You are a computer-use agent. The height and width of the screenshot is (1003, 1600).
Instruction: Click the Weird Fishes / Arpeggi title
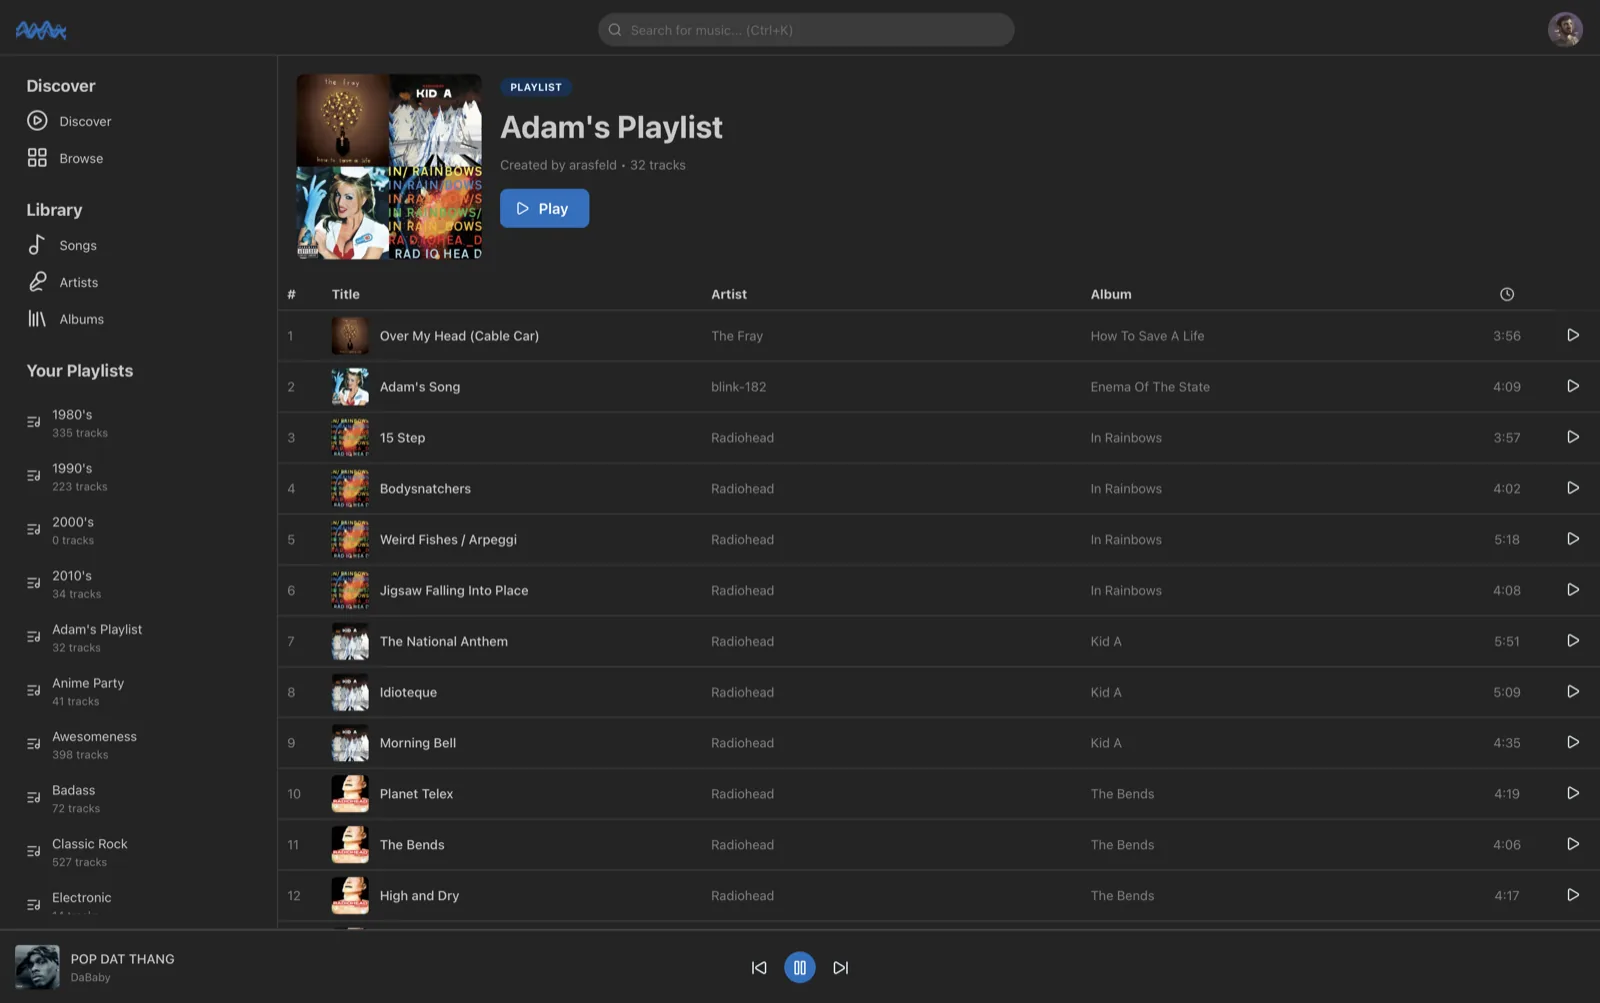(x=448, y=540)
